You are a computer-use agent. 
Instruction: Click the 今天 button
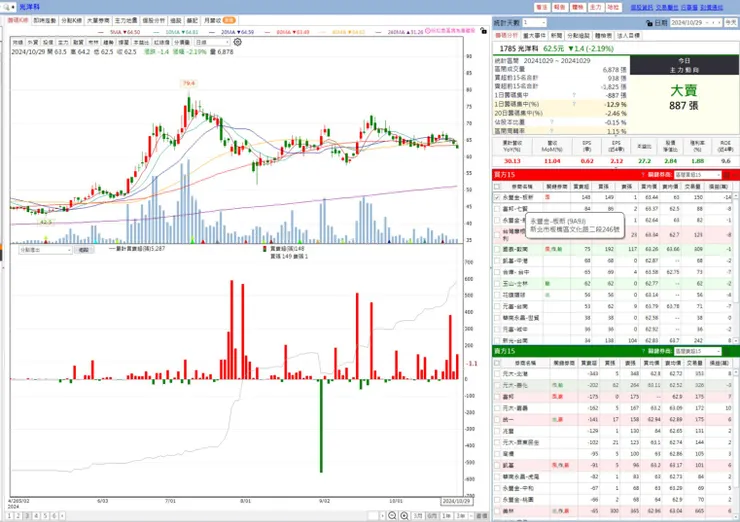[x=731, y=23]
